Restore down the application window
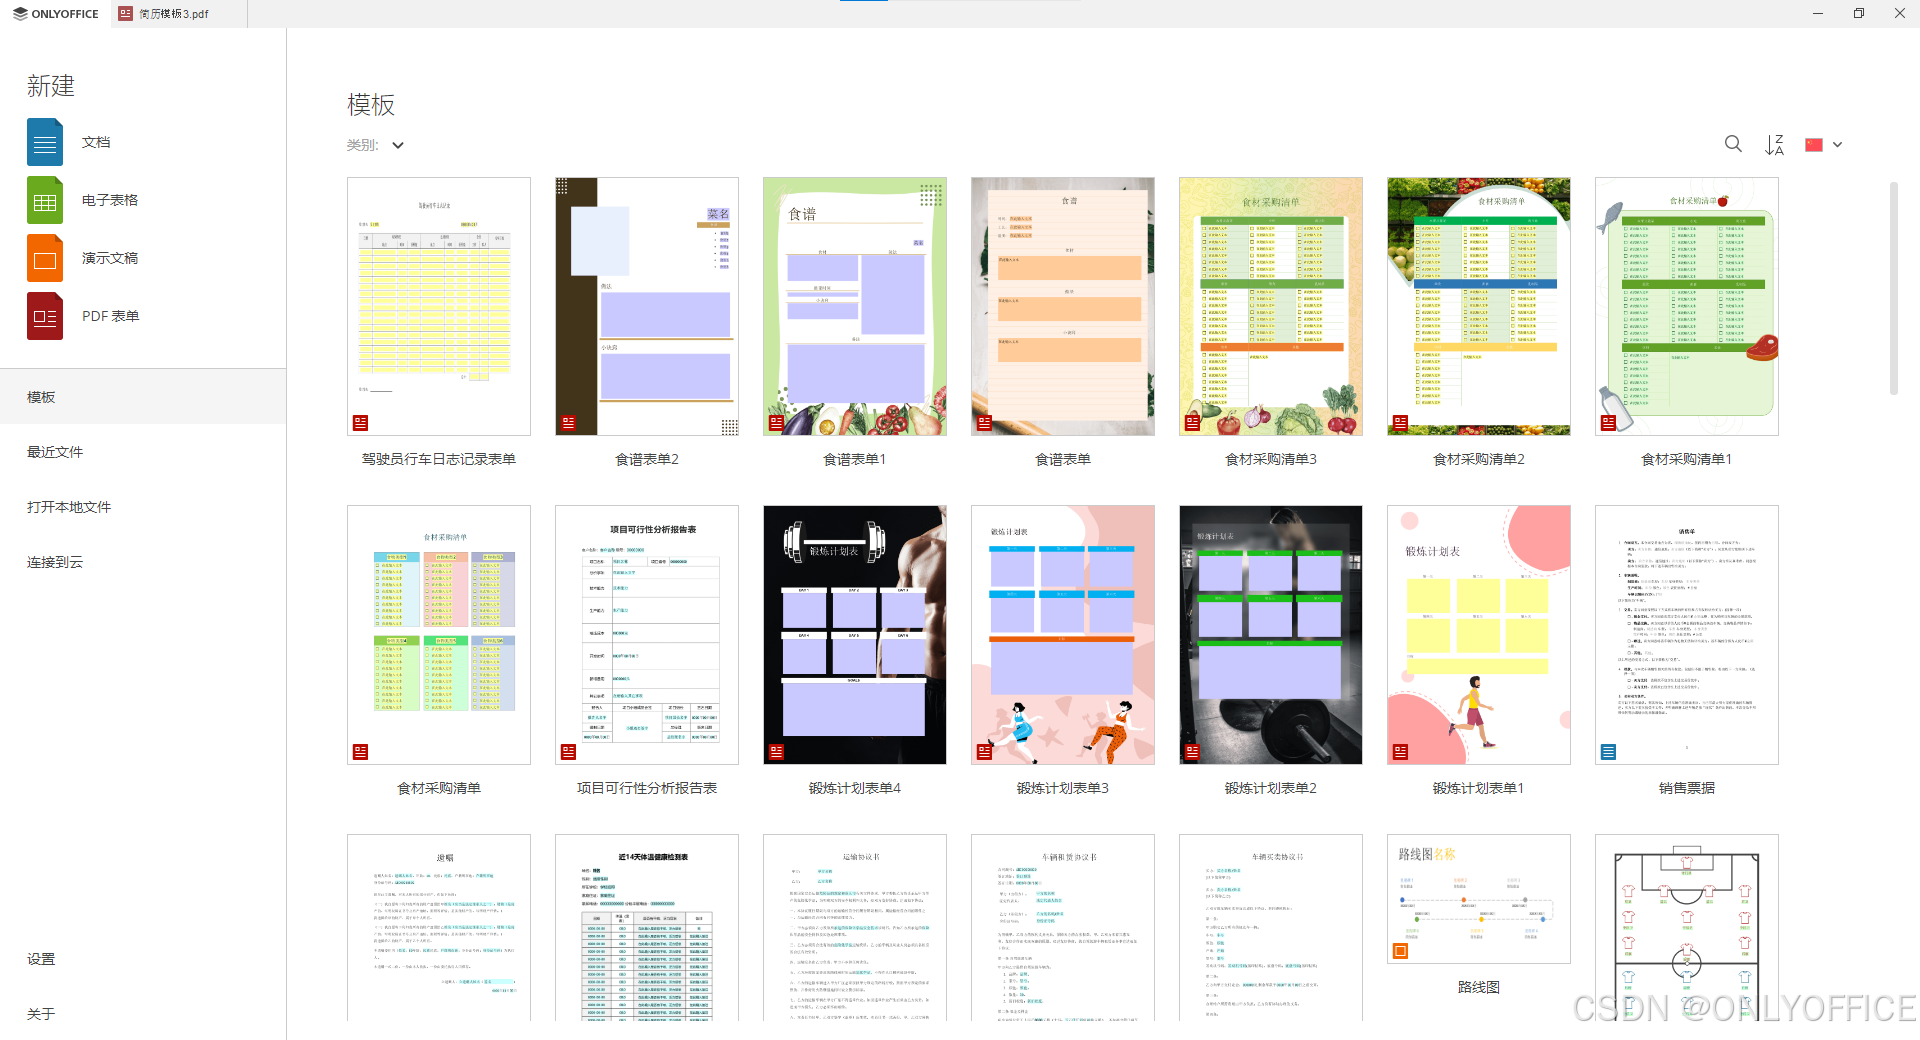The height and width of the screenshot is (1040, 1920). click(x=1859, y=13)
